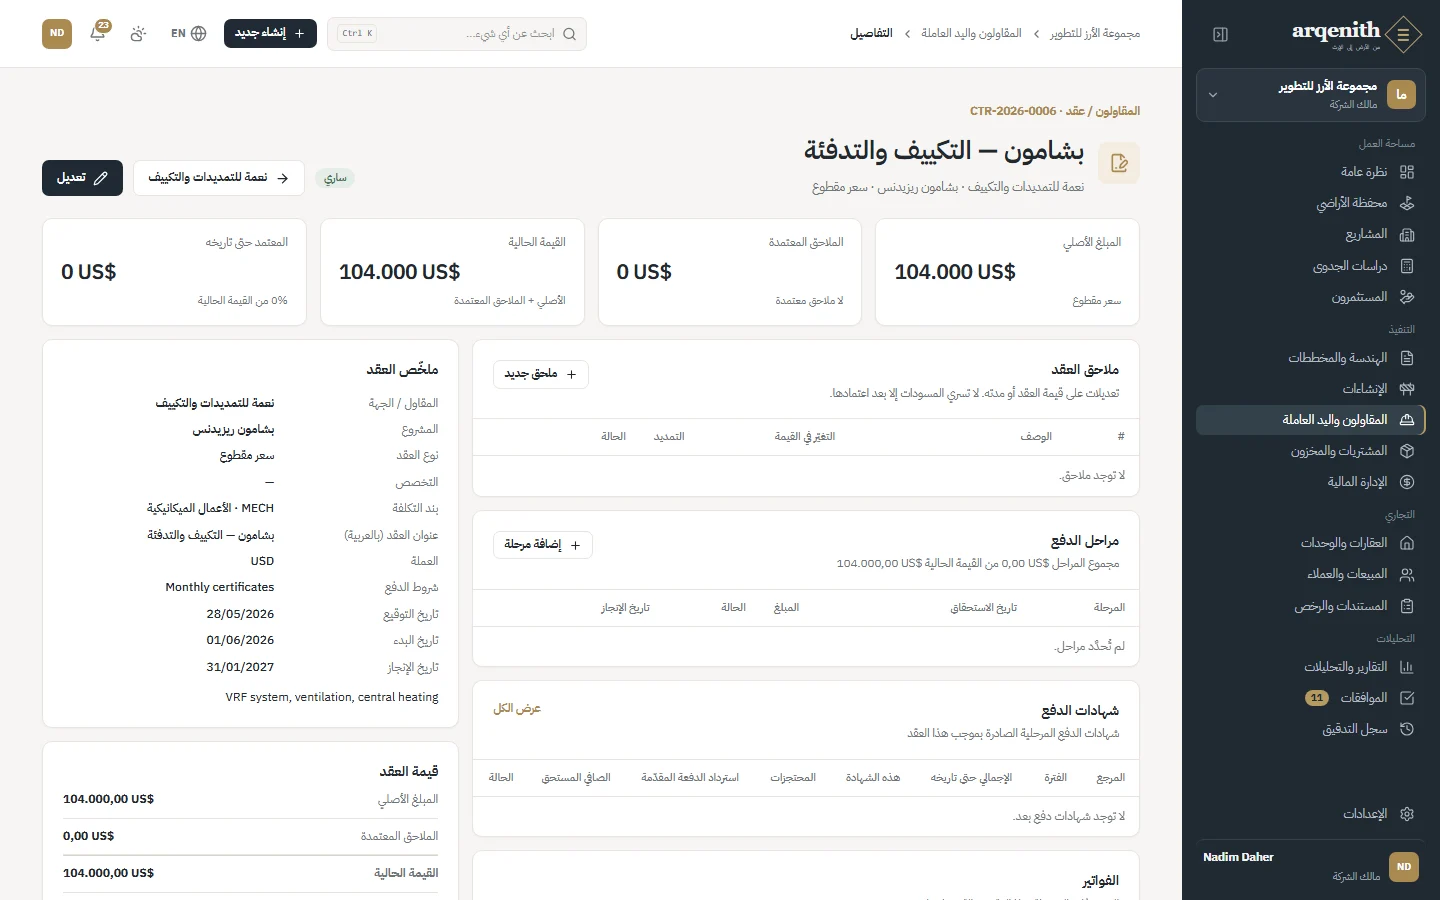The image size is (1440, 900).
Task: Click the ND user avatar in top bar
Action: (x=57, y=33)
